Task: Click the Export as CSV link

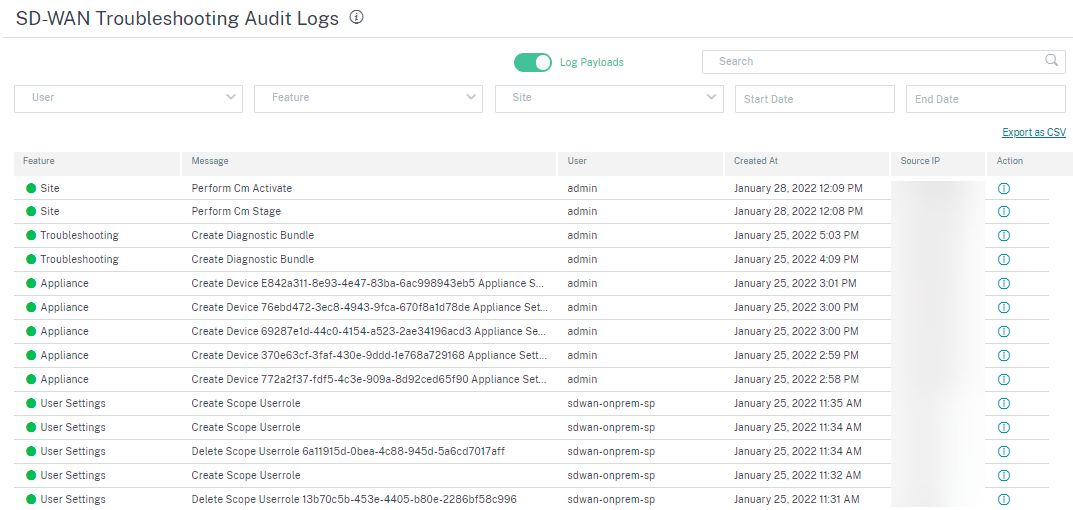Action: 1034,132
